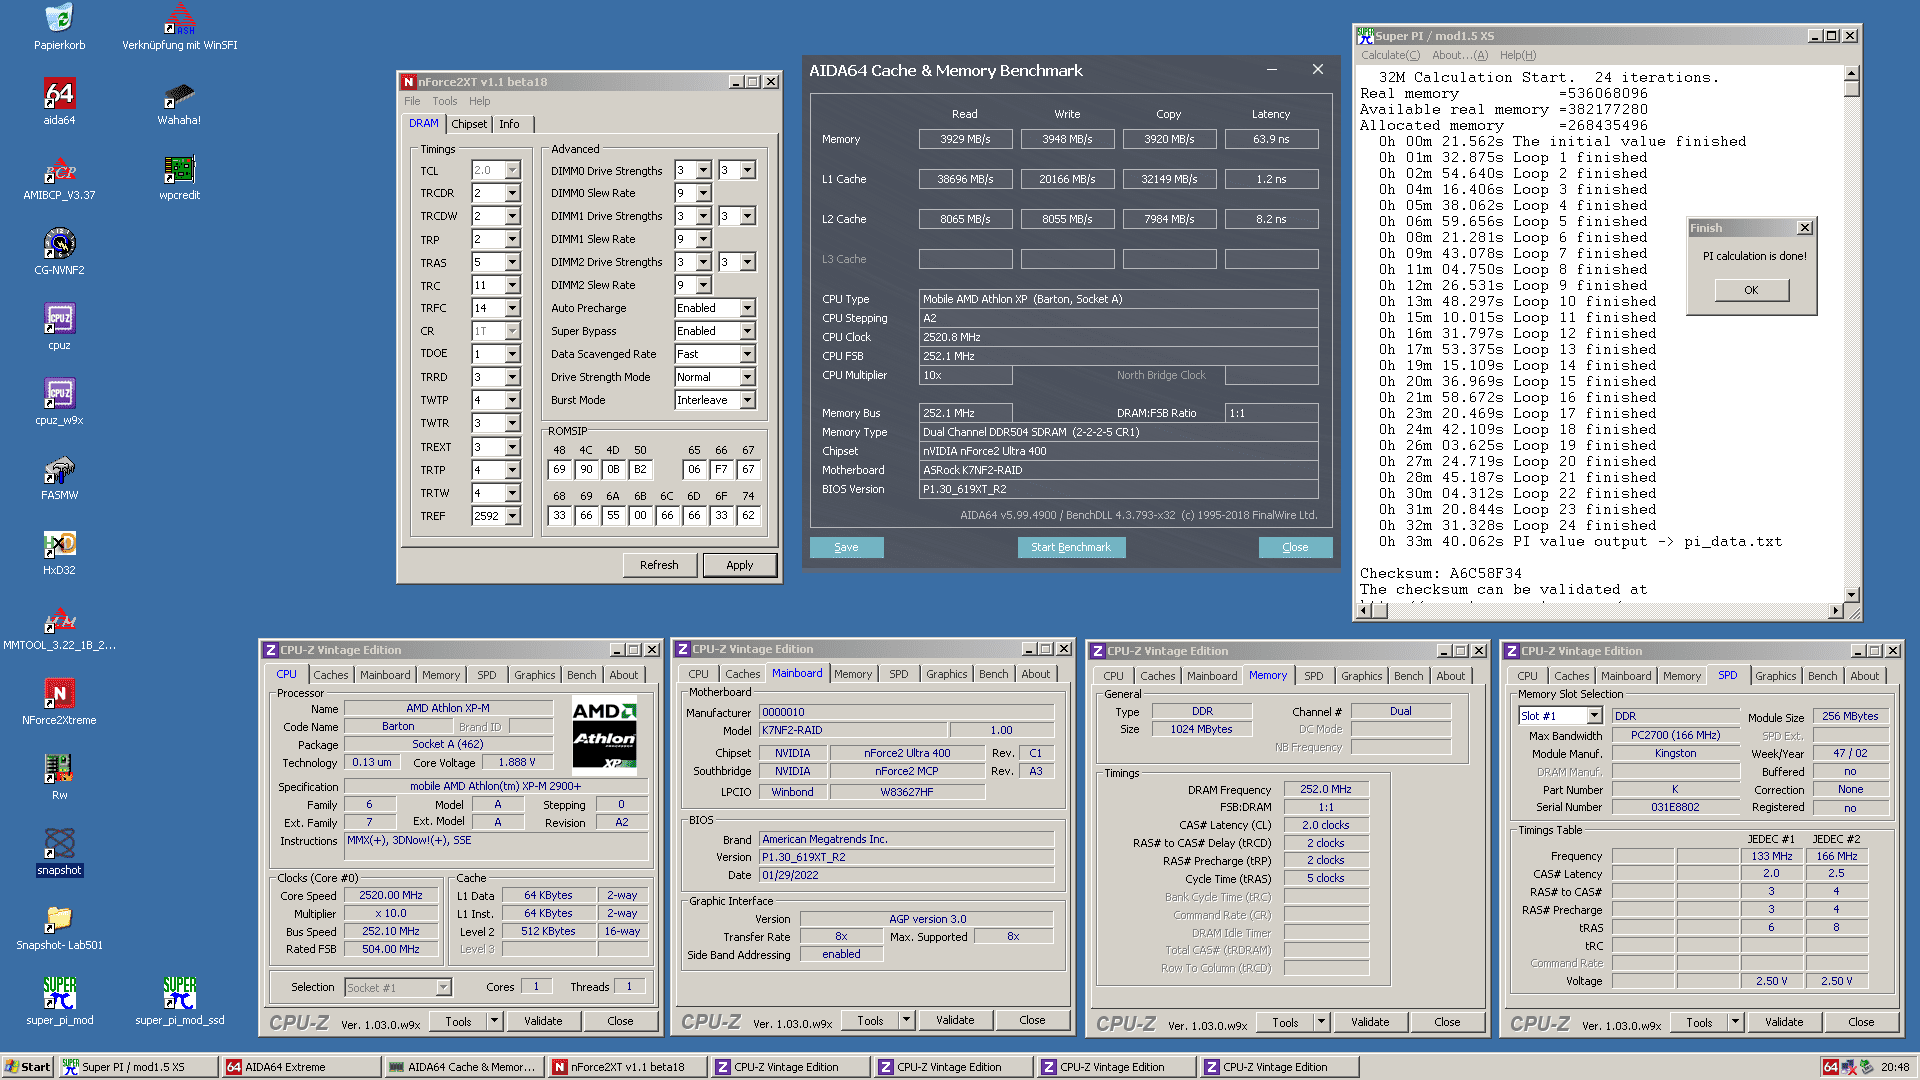The width and height of the screenshot is (1920, 1080).
Task: Open the TREF dropdown showing 2592
Action: tap(512, 516)
